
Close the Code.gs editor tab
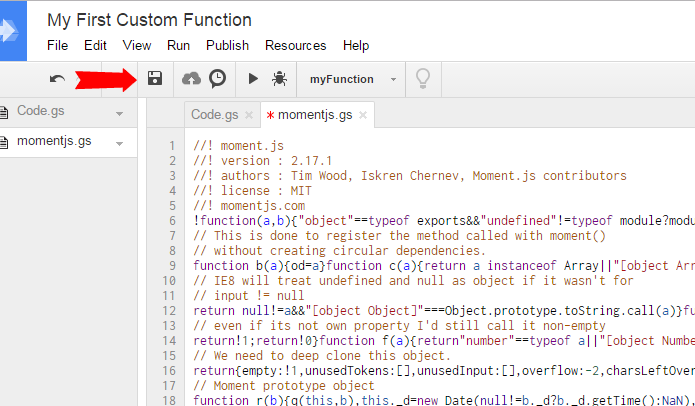pyautogui.click(x=248, y=115)
